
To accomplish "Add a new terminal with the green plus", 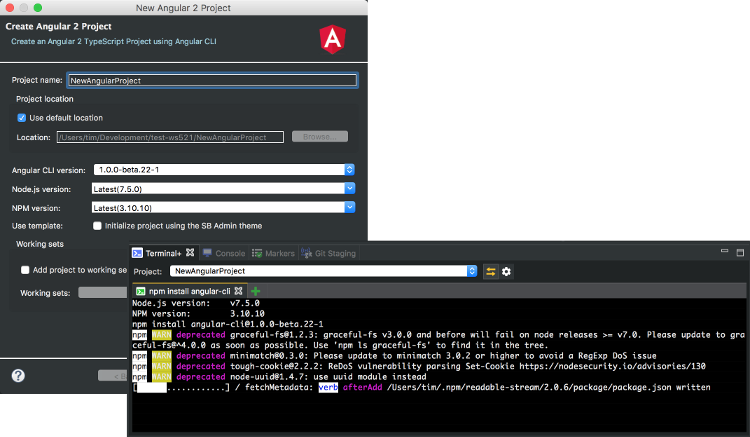I will (255, 291).
